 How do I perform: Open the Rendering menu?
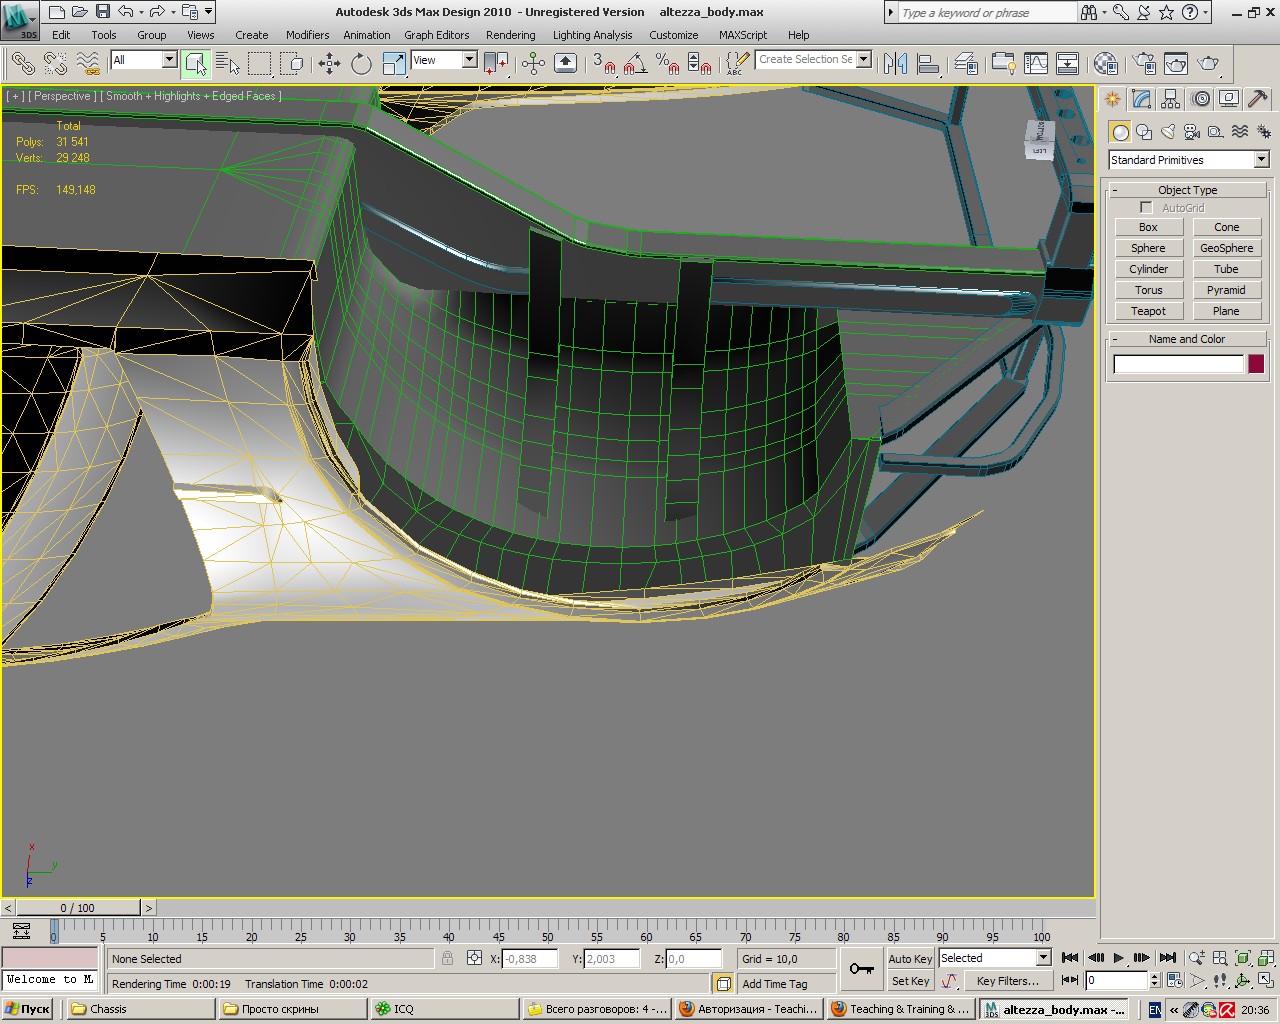click(x=510, y=35)
